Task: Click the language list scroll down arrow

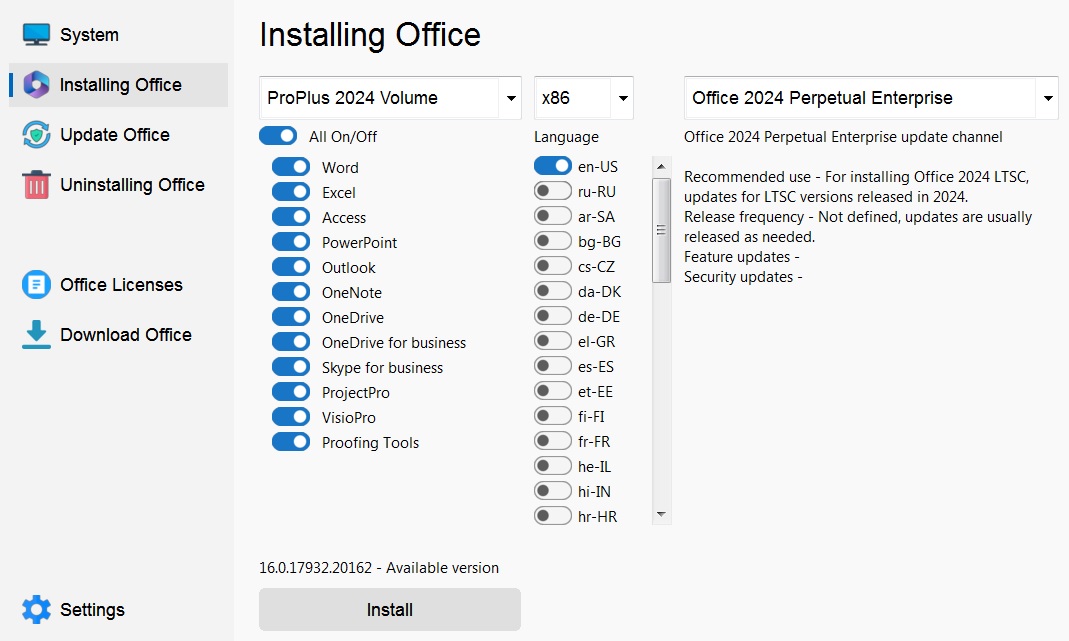Action: [661, 515]
